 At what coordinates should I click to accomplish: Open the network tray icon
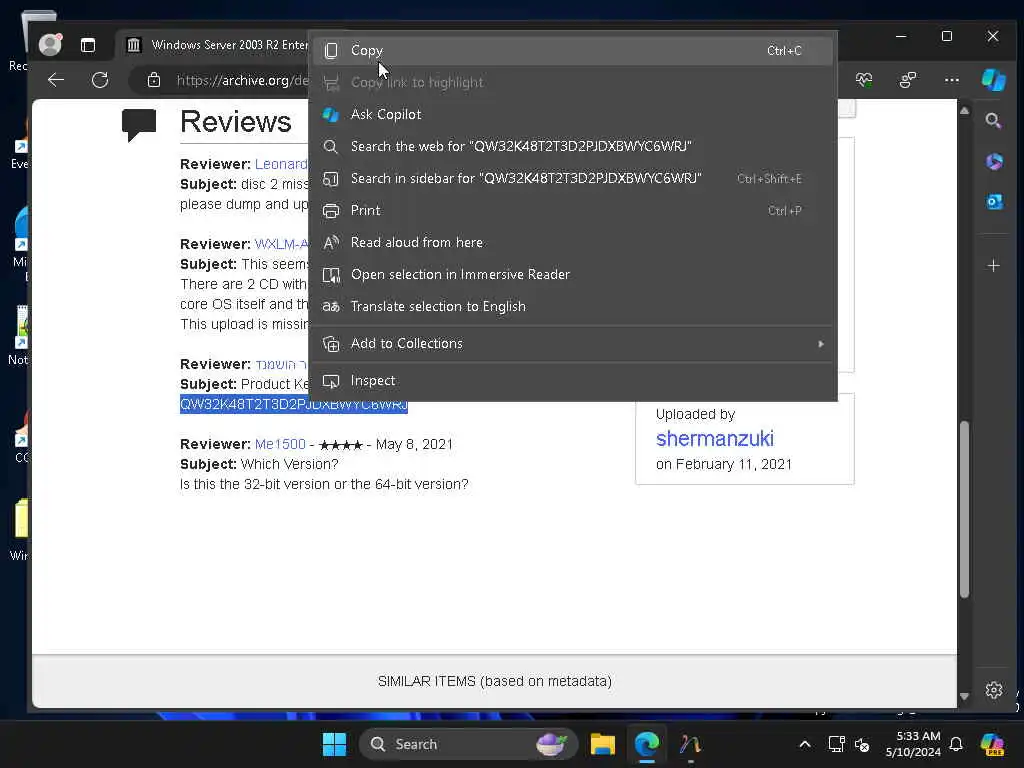[836, 744]
